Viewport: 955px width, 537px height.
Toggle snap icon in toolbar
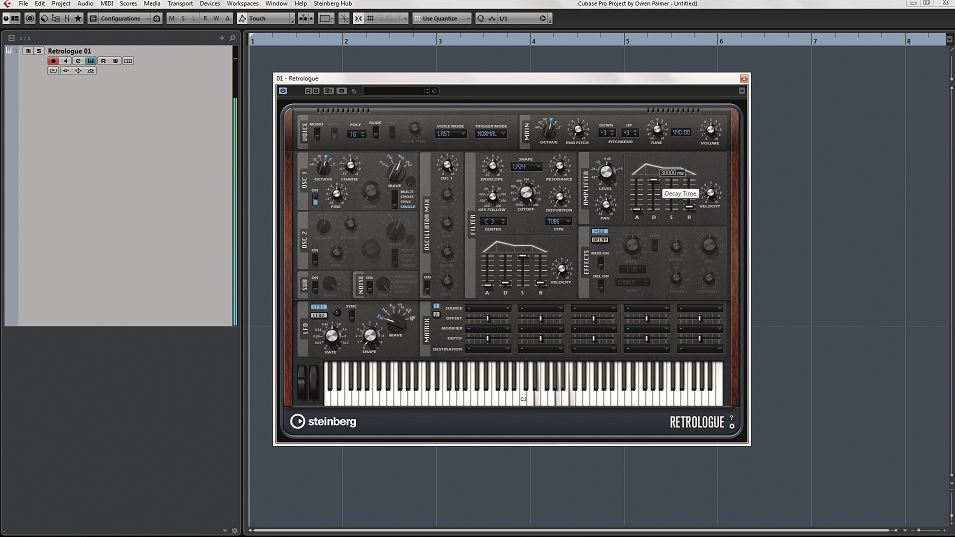click(x=358, y=18)
